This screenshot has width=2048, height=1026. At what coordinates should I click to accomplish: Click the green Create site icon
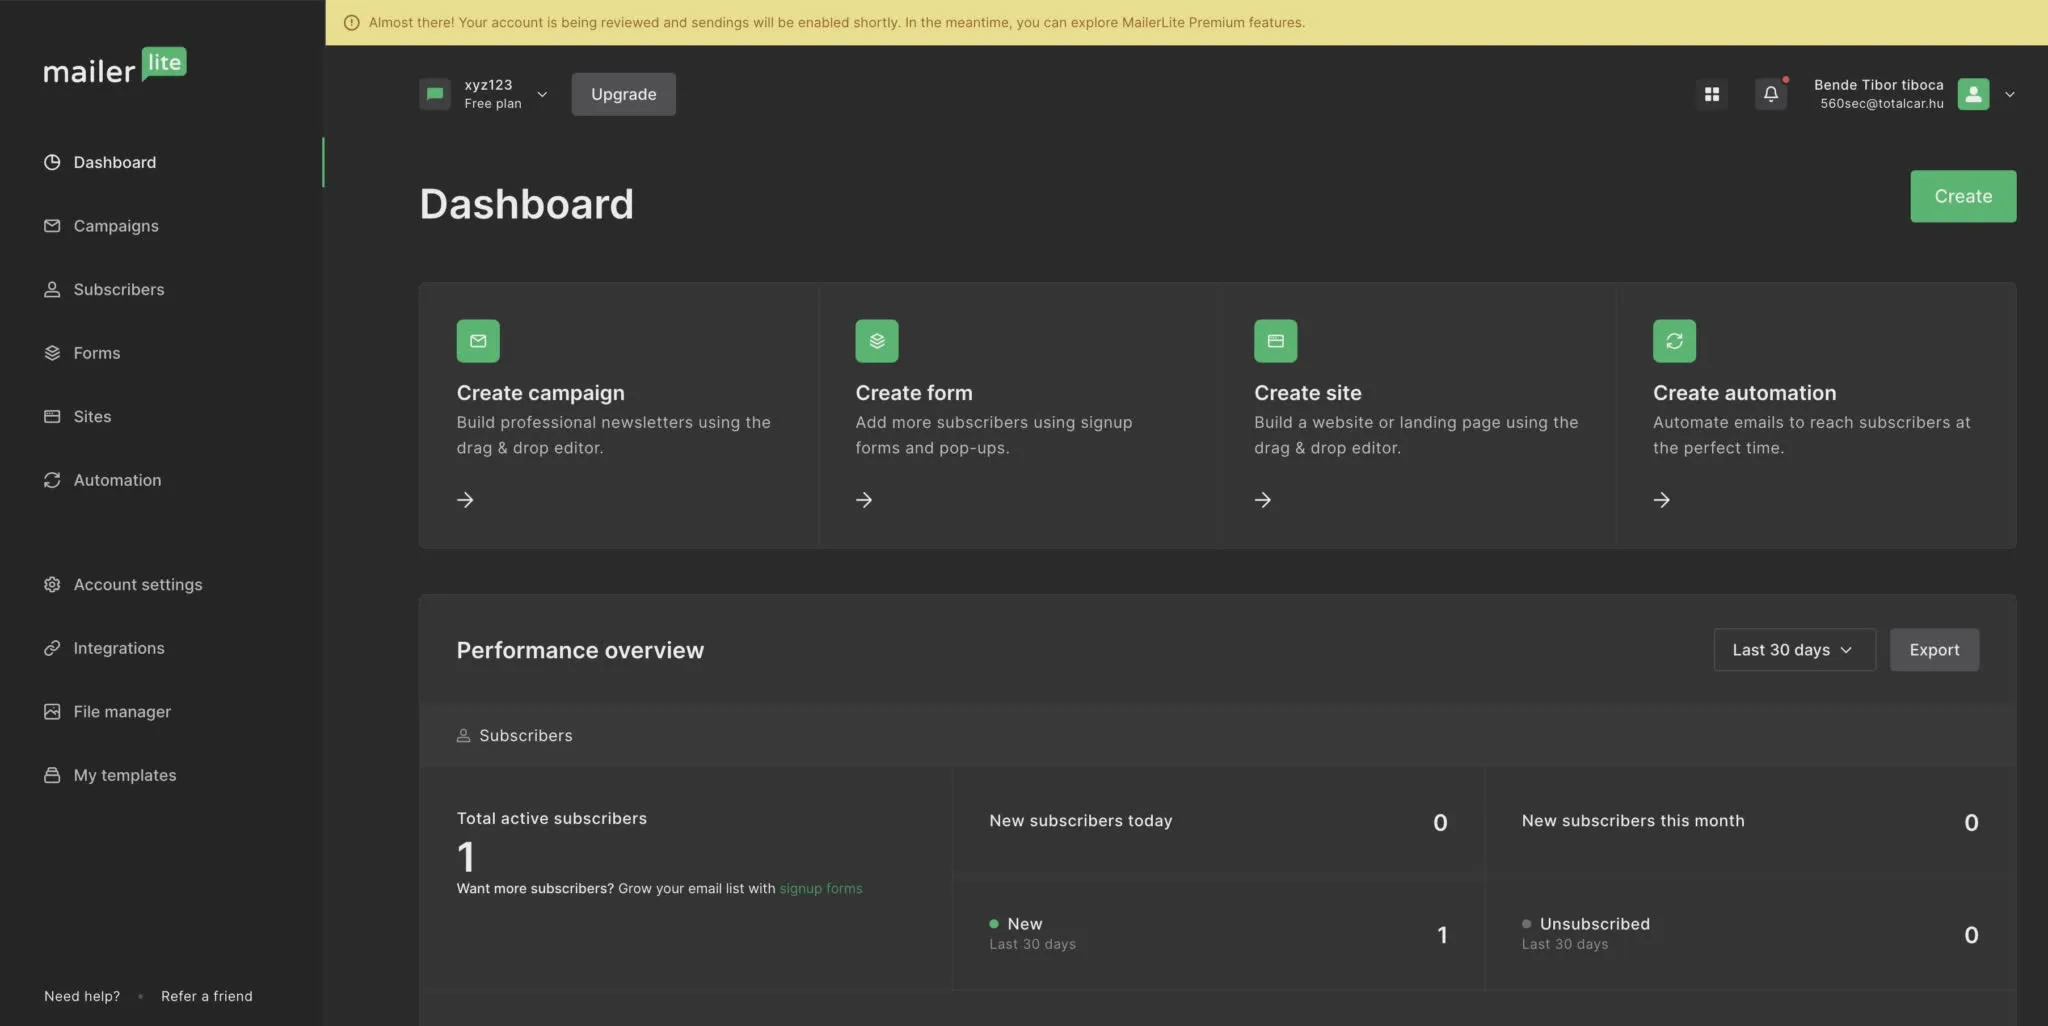pyautogui.click(x=1275, y=341)
